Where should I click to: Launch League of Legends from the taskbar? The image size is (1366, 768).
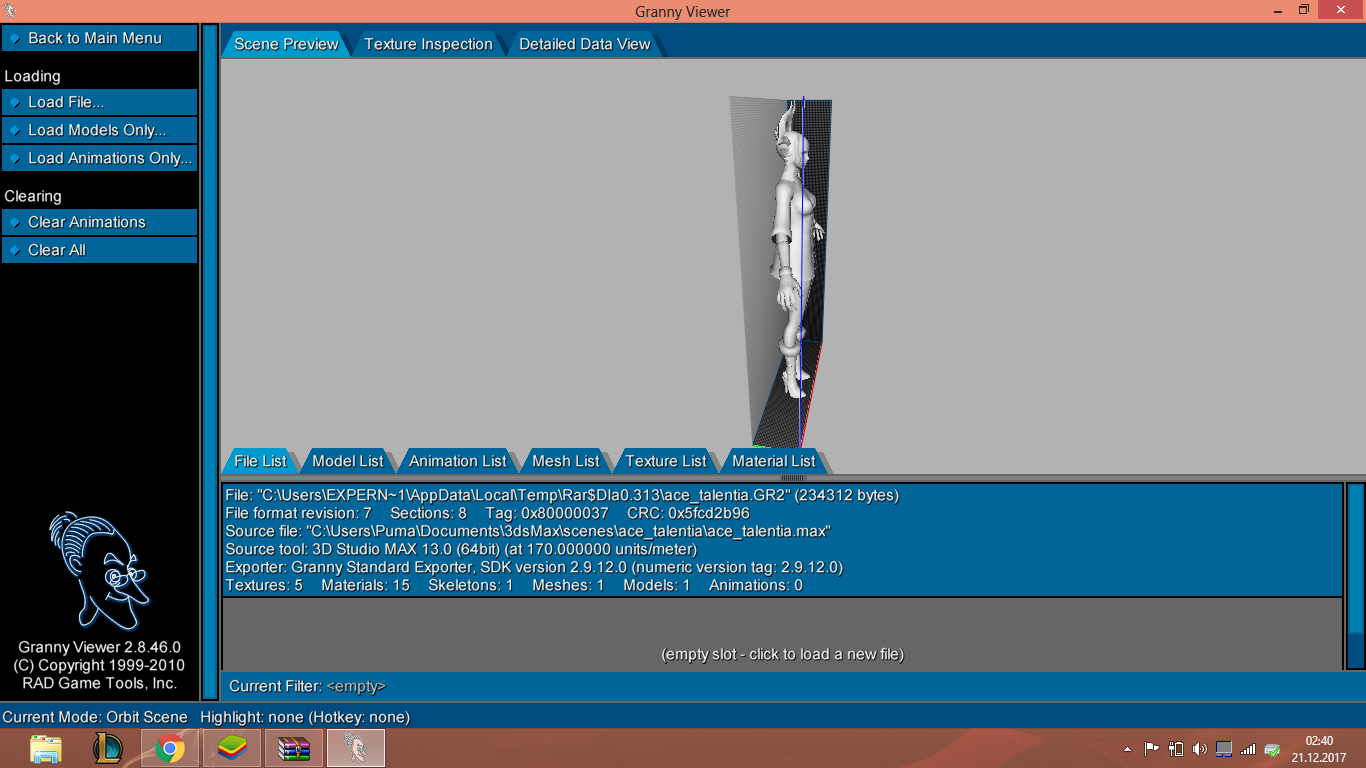pyautogui.click(x=108, y=748)
